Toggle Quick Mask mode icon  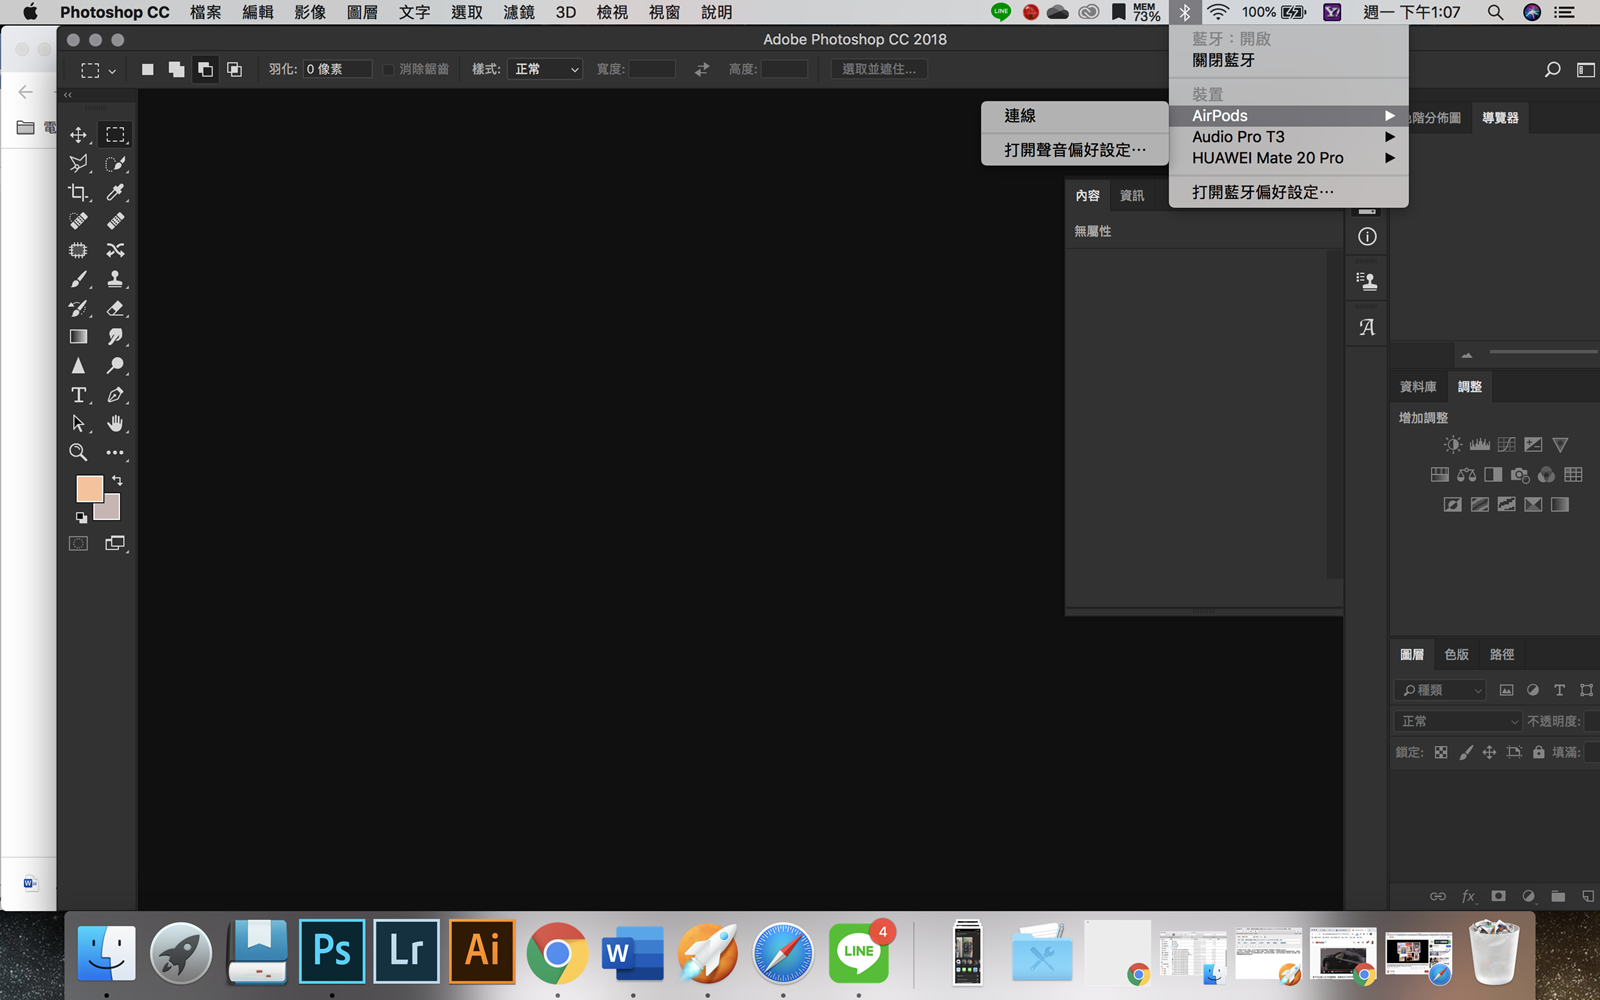tap(78, 543)
